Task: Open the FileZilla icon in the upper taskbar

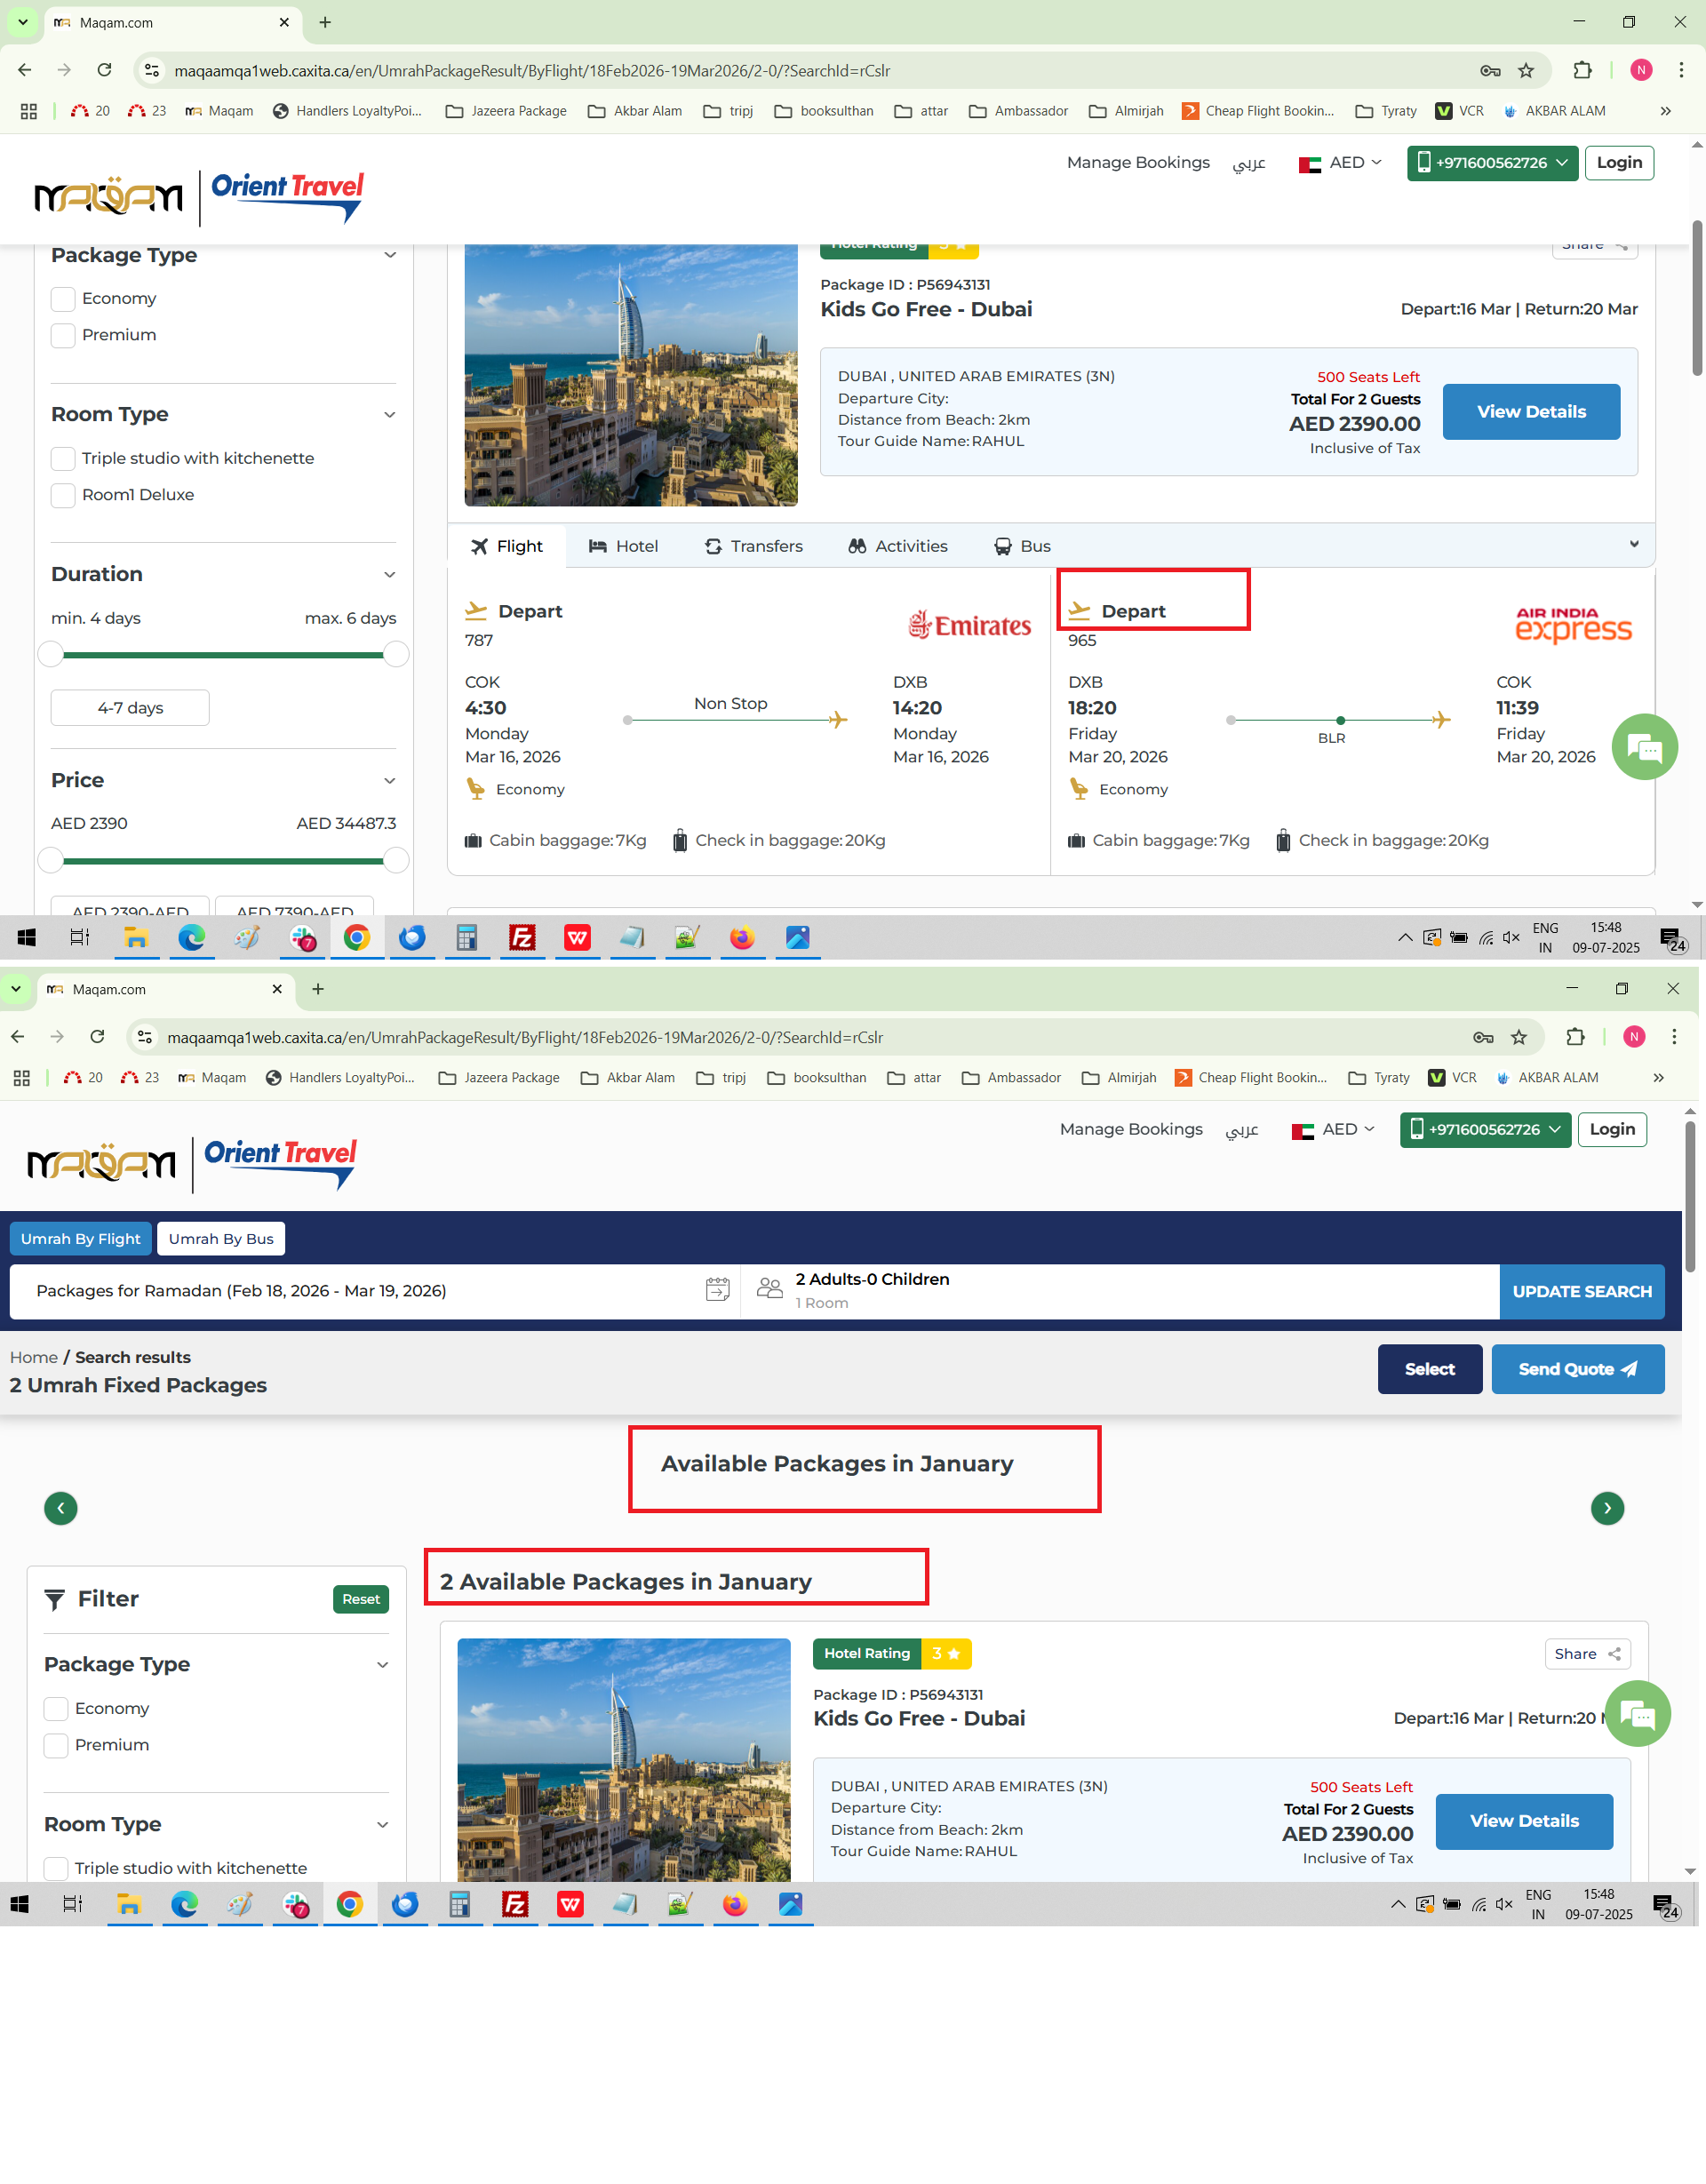Action: 522,937
